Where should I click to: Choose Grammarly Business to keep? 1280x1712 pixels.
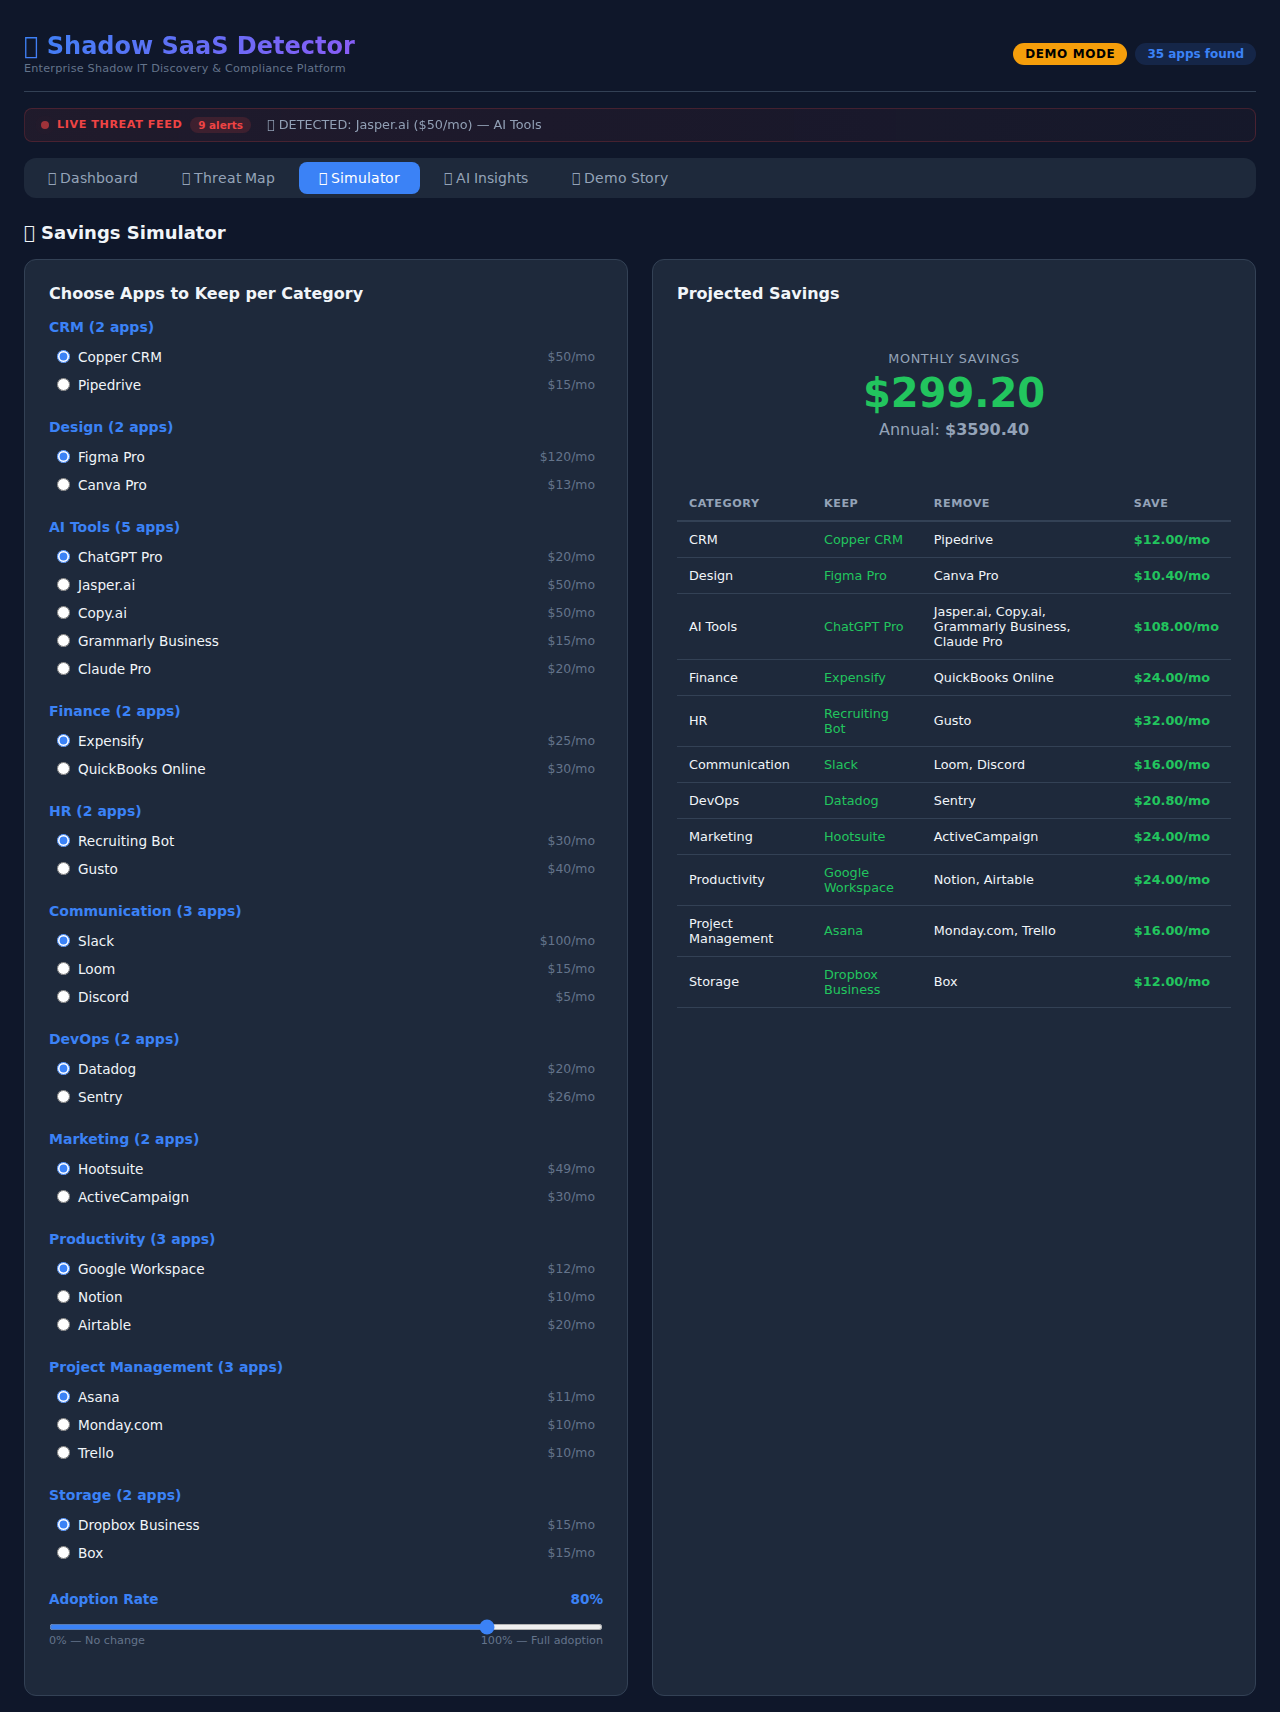click(63, 641)
